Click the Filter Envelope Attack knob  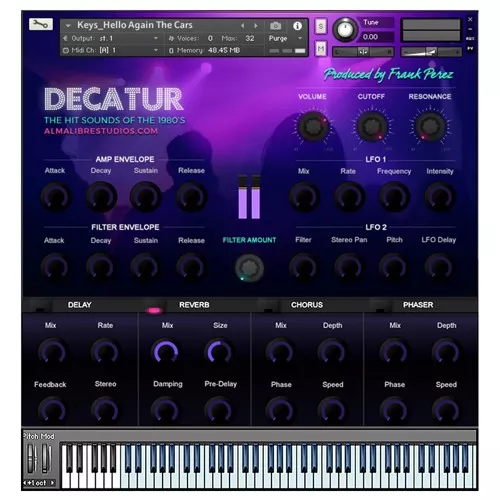(55, 267)
